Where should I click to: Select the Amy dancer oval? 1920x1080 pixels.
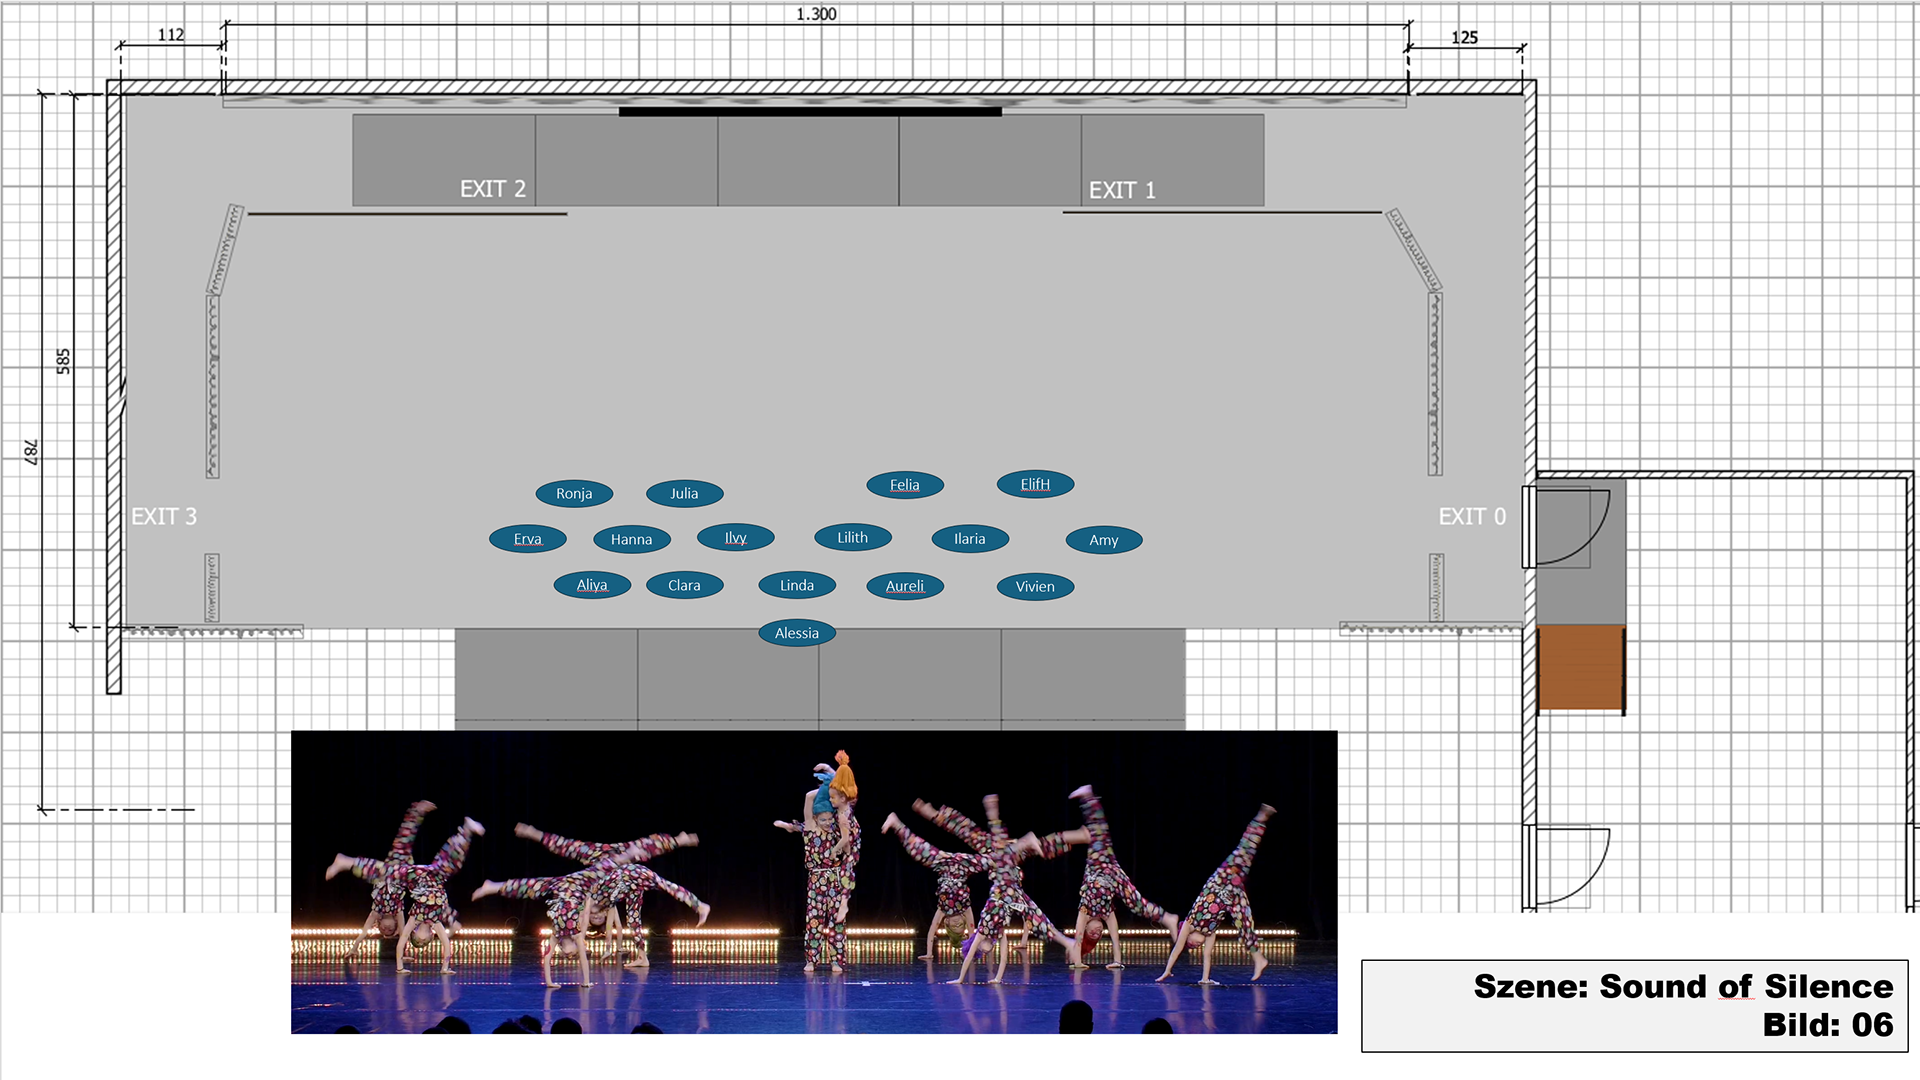click(1104, 540)
